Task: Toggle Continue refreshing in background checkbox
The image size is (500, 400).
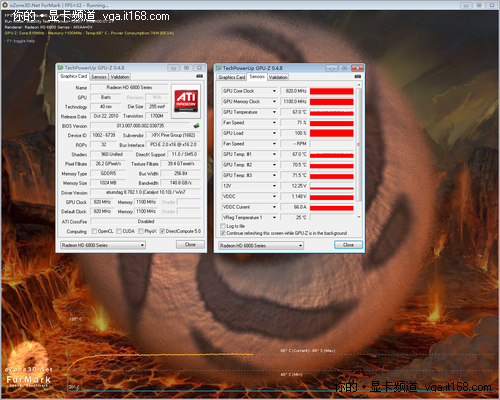Action: click(223, 233)
